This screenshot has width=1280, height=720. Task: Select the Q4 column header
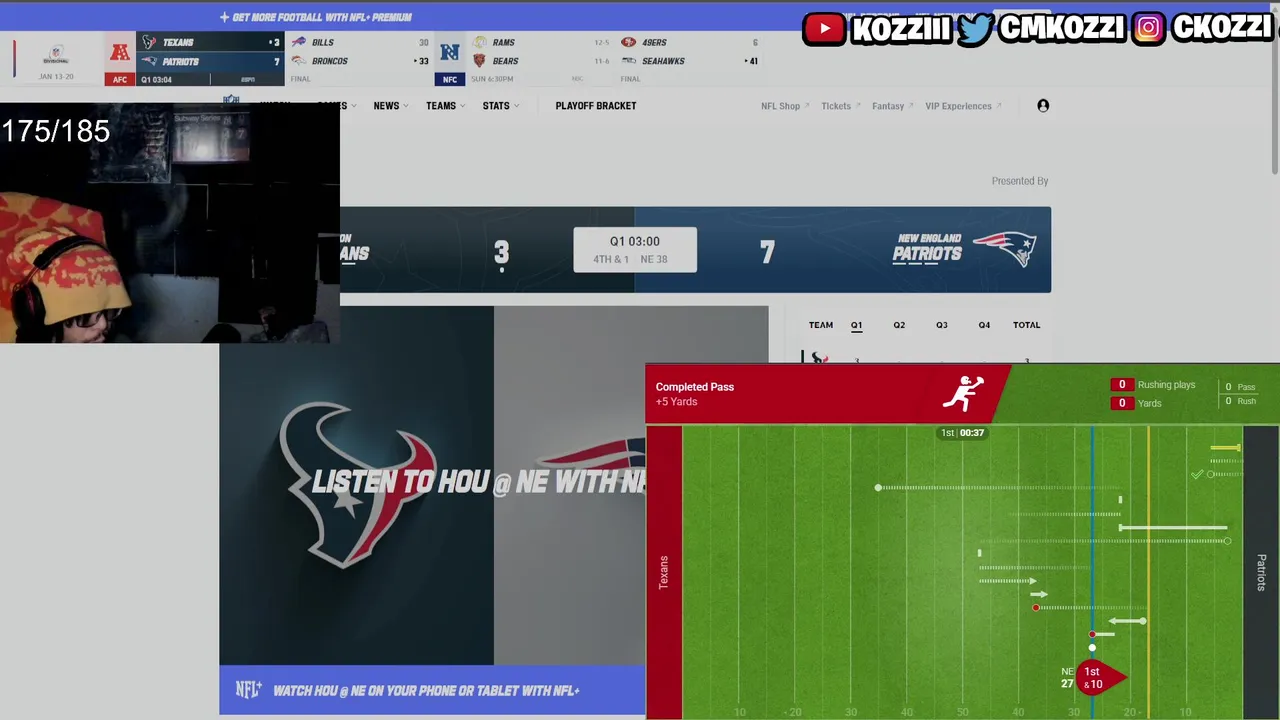(984, 325)
